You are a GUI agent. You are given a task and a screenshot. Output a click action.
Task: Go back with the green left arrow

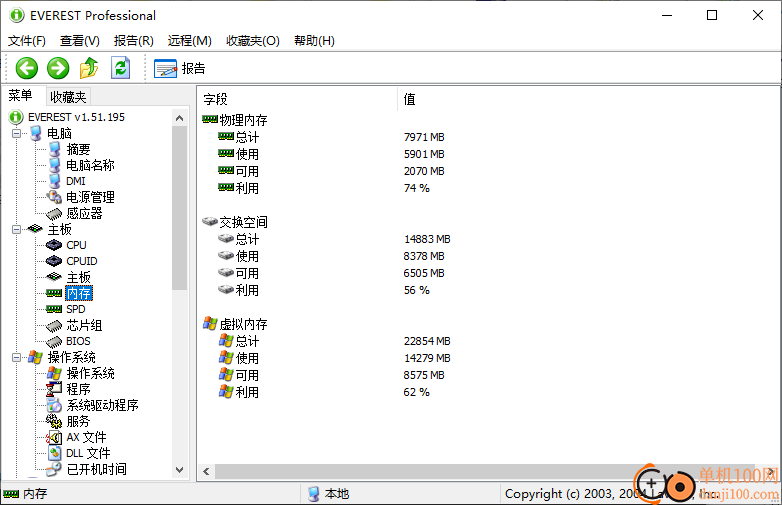[26, 68]
